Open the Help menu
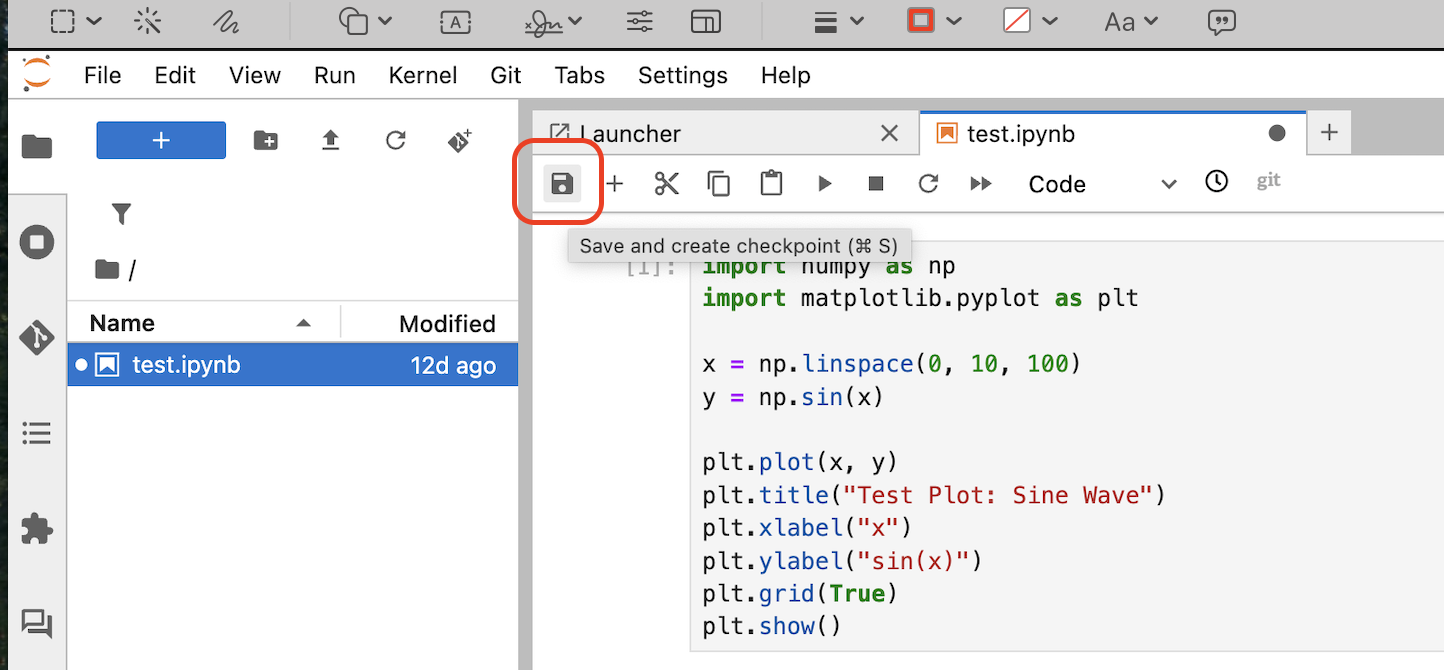The image size is (1444, 670). click(786, 75)
